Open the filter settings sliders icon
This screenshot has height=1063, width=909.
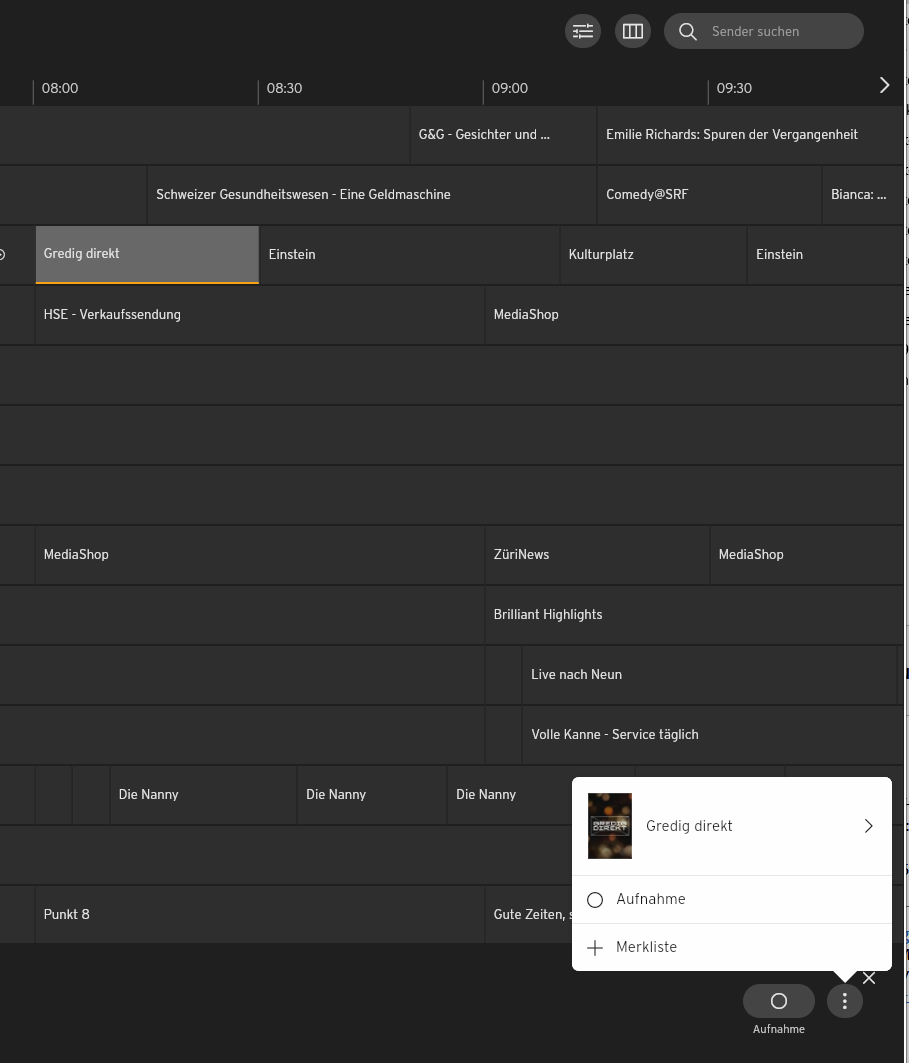point(583,31)
